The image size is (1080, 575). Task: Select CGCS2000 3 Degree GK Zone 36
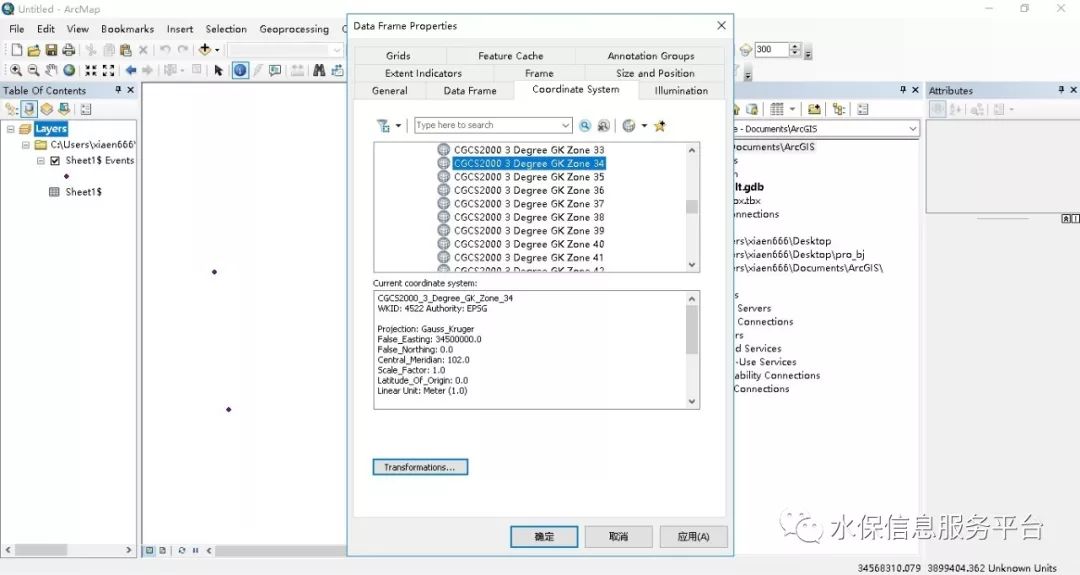529,190
